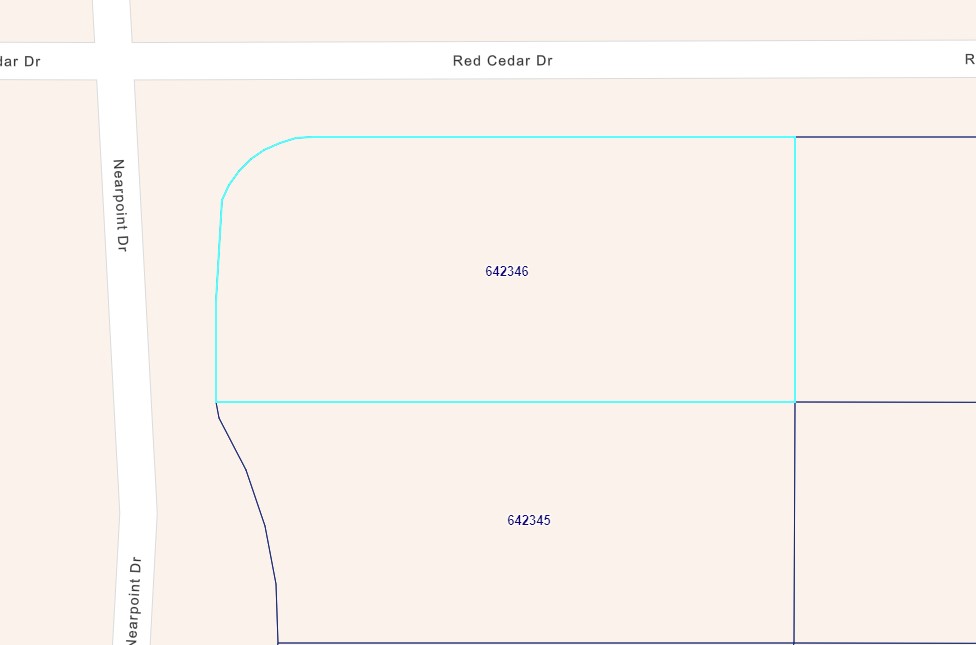Click the southwest corner of highlighted parcel 642346
The height and width of the screenshot is (645, 976).
pos(216,402)
